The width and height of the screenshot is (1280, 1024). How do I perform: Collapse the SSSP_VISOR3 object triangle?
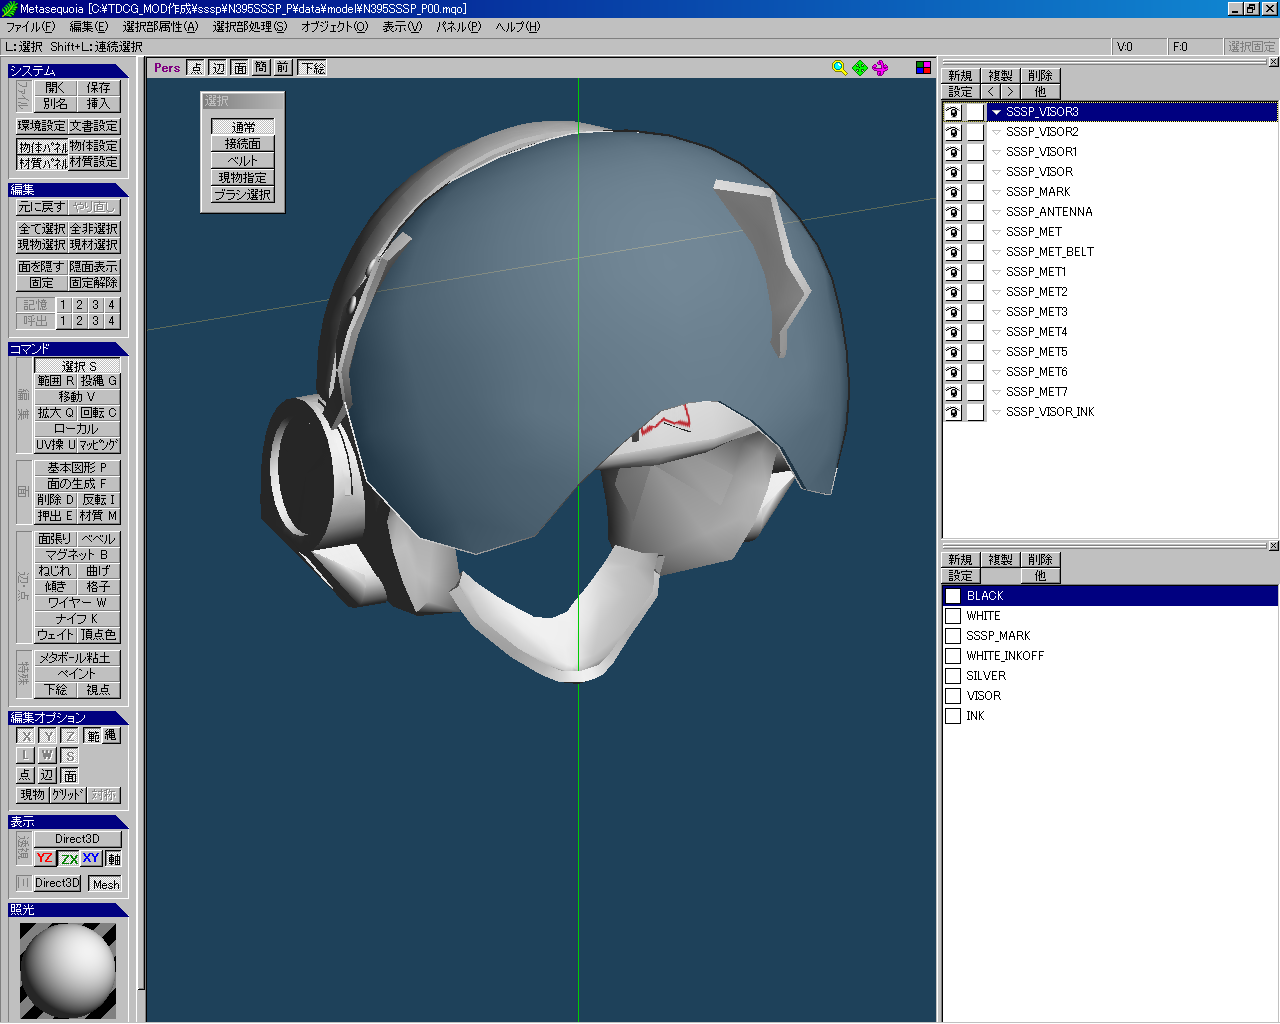pos(996,112)
